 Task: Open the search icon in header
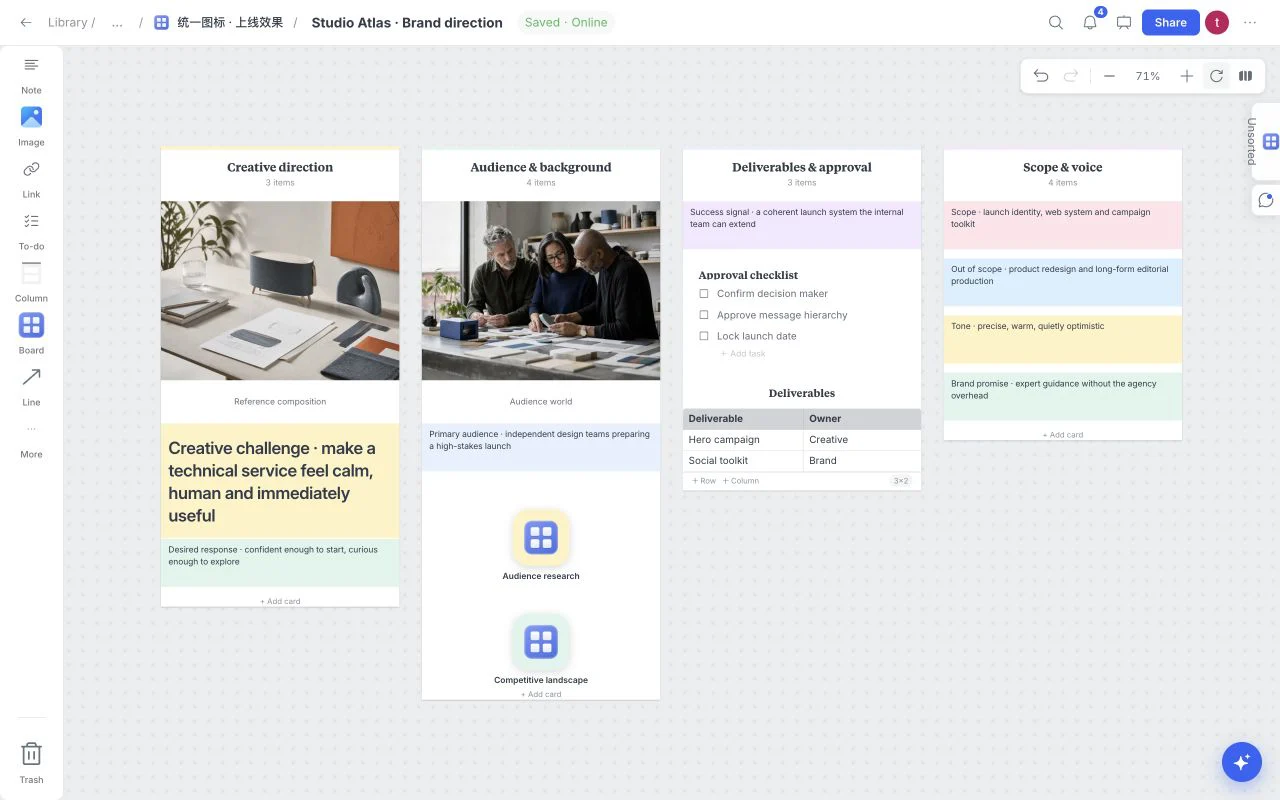point(1055,22)
